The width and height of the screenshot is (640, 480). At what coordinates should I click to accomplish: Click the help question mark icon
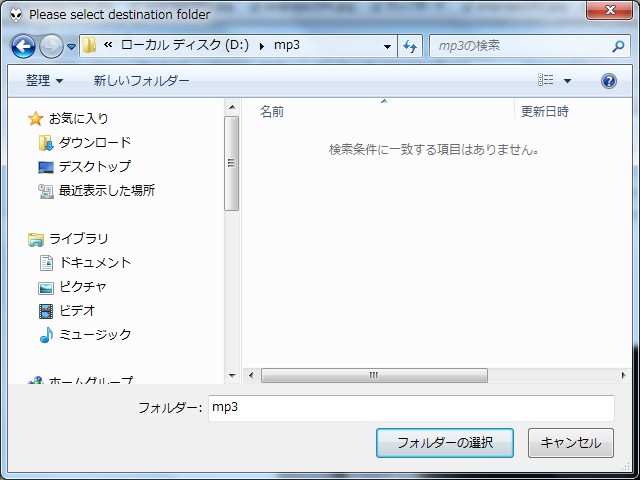(608, 81)
